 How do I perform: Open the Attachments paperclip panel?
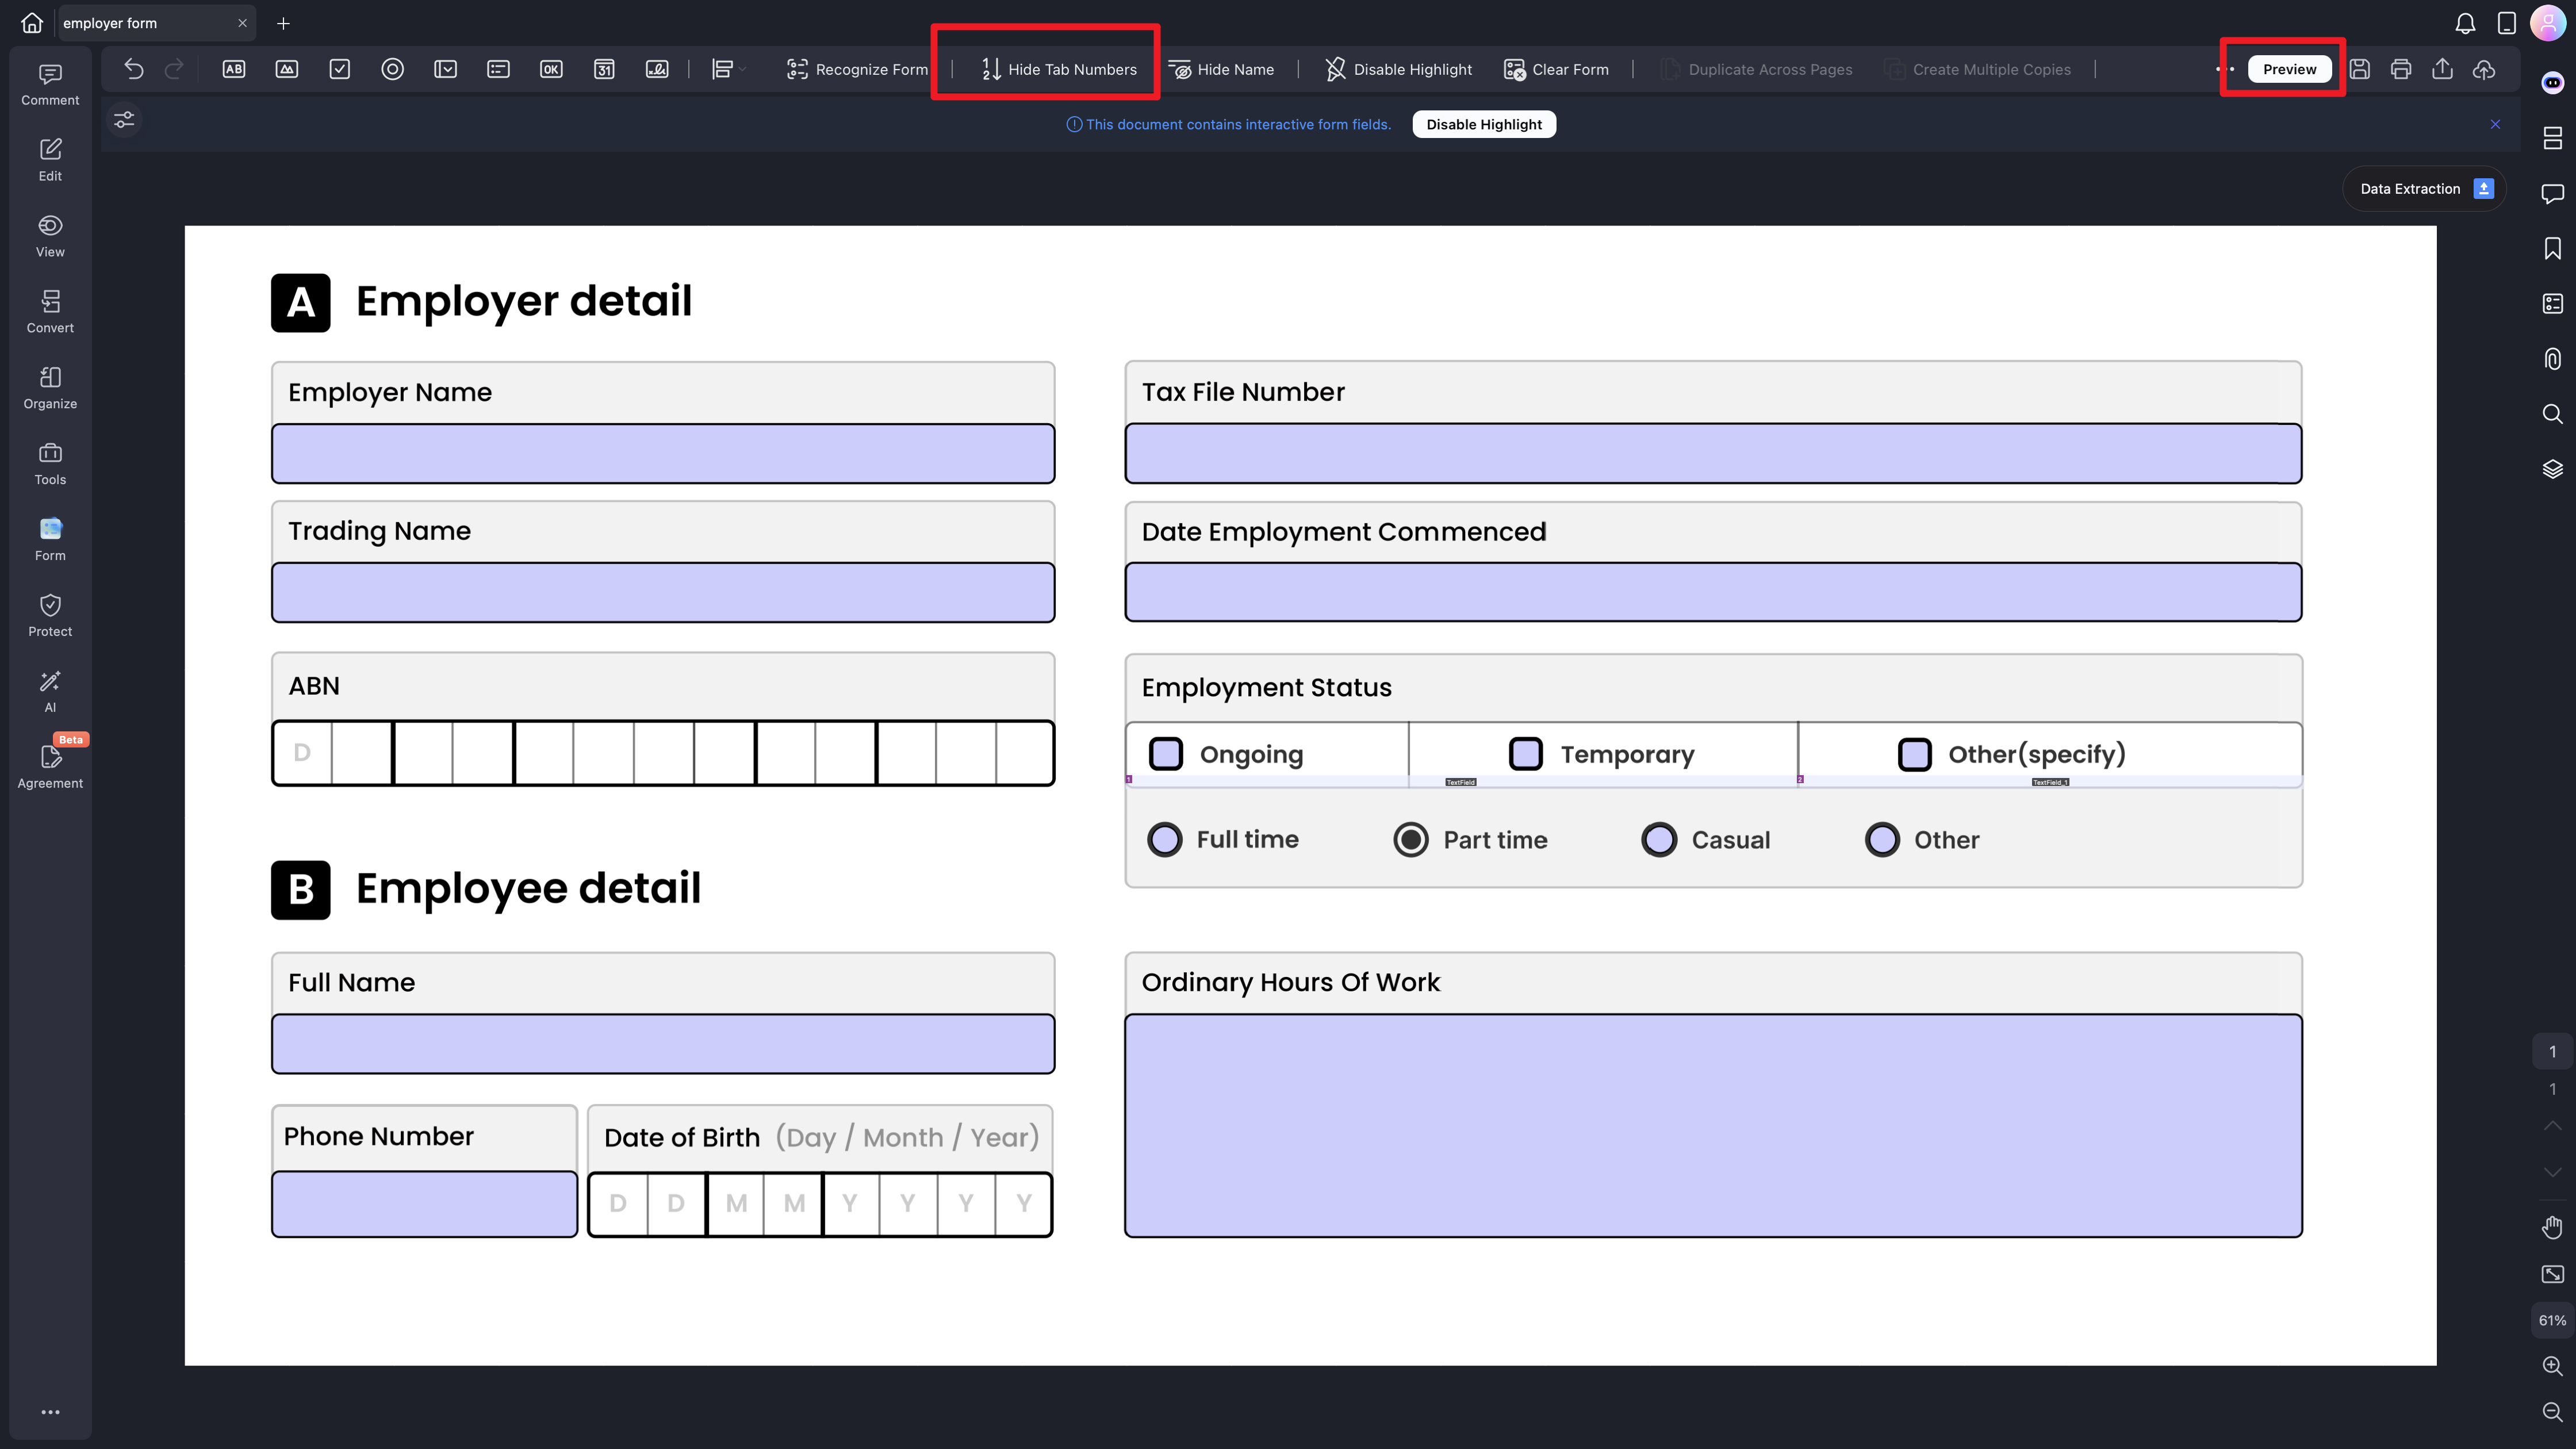(x=2553, y=358)
